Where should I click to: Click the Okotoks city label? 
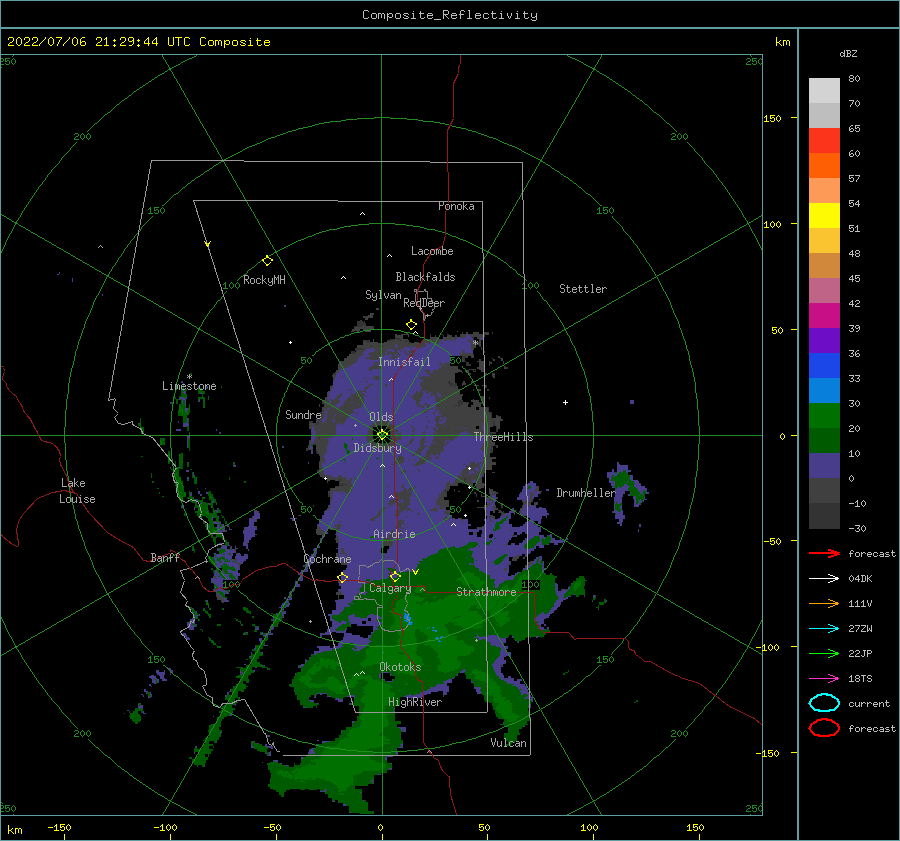pos(400,667)
